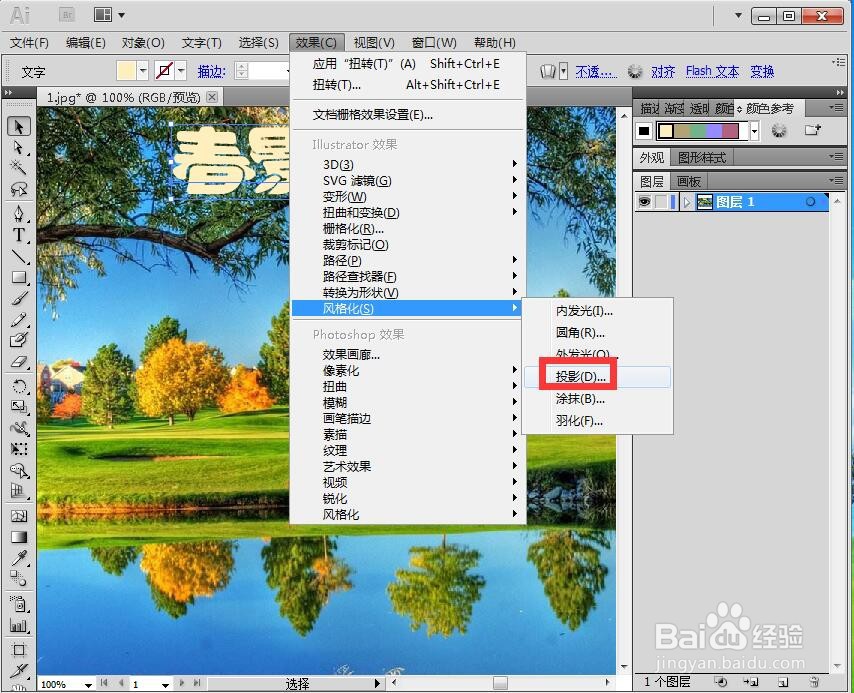Image resolution: width=854 pixels, height=693 pixels.
Task: Click the 图层 1 layer thumbnail
Action: (x=706, y=201)
